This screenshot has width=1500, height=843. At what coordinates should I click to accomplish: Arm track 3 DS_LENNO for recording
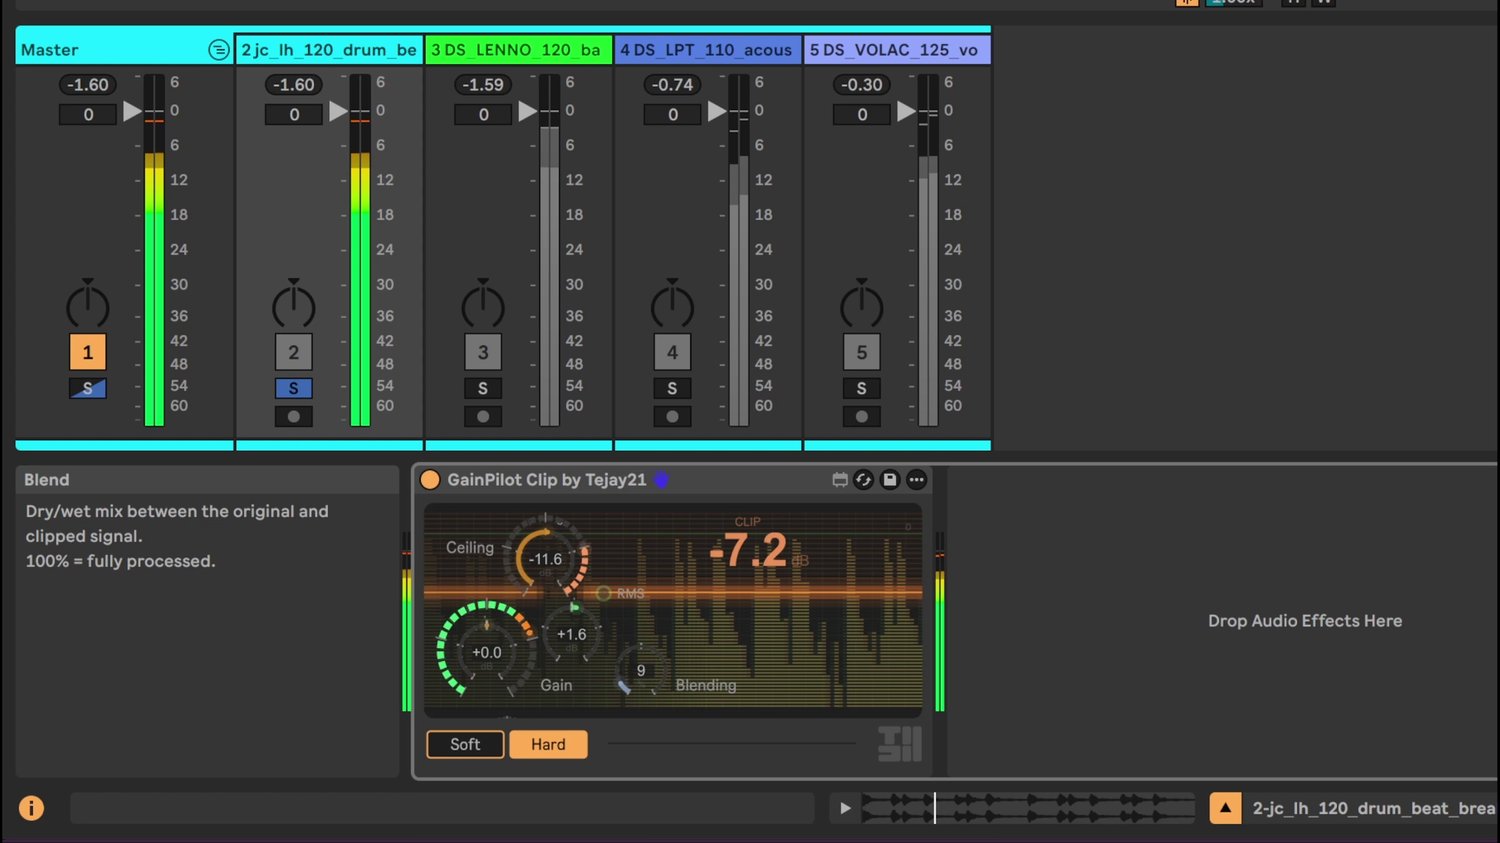(483, 416)
